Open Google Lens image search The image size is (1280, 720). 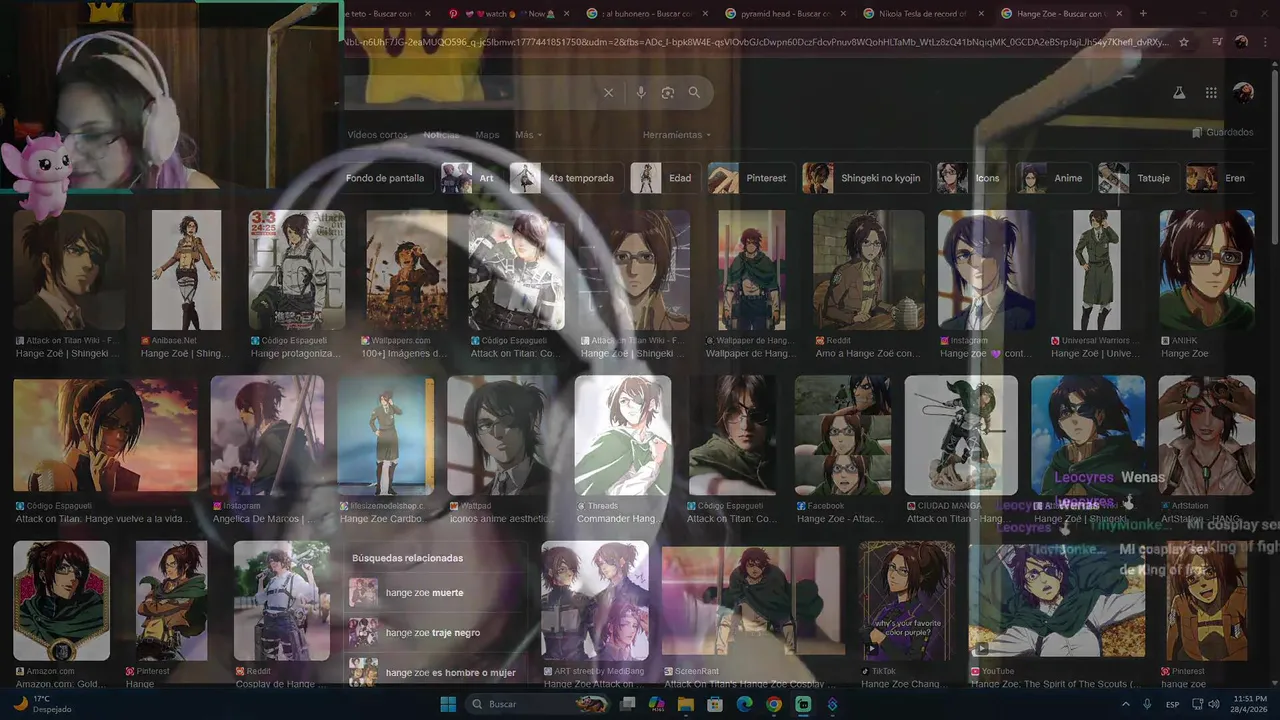668,92
